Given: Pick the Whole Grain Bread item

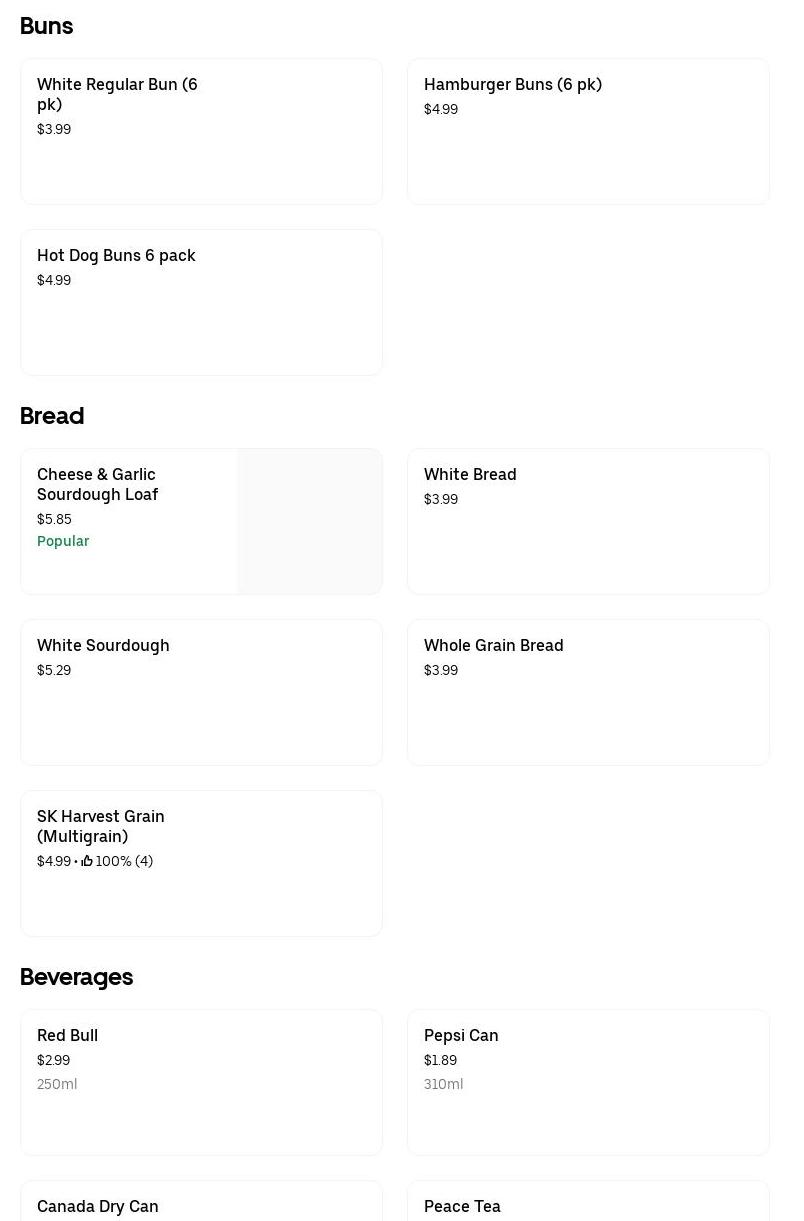Looking at the screenshot, I should click(588, 692).
